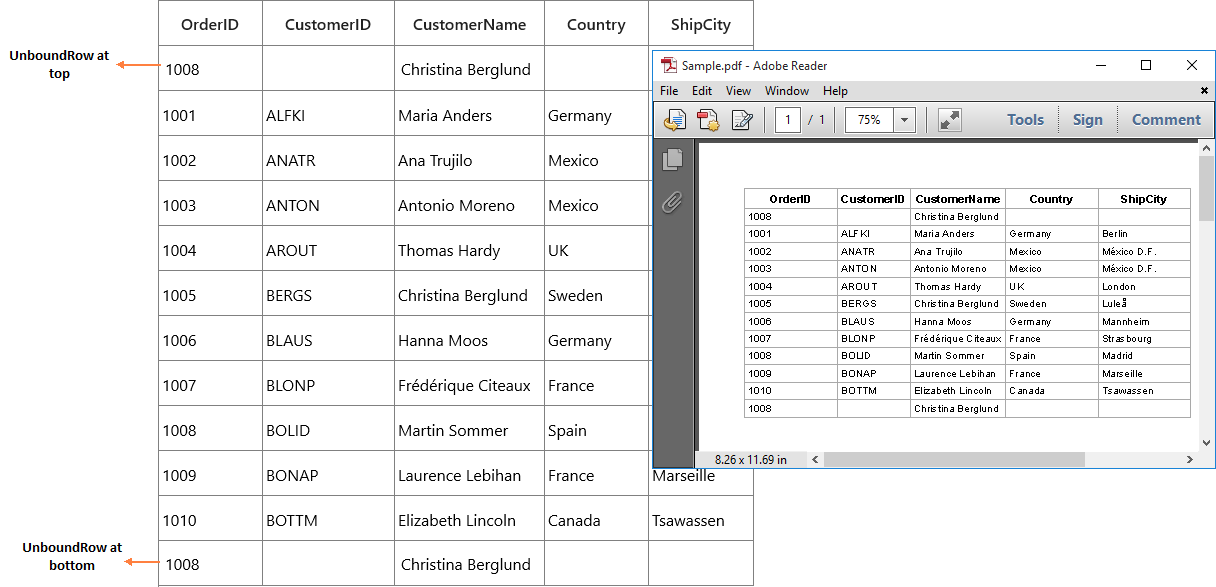Click the vertical scrollbar thumb in PDF

tap(1207, 188)
